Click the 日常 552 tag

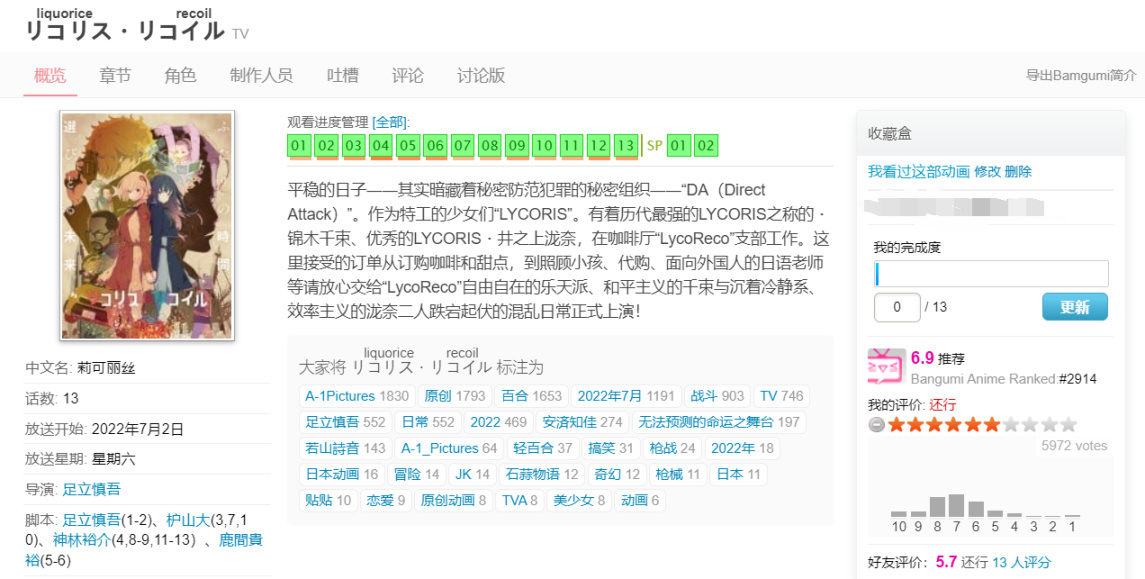tap(428, 422)
